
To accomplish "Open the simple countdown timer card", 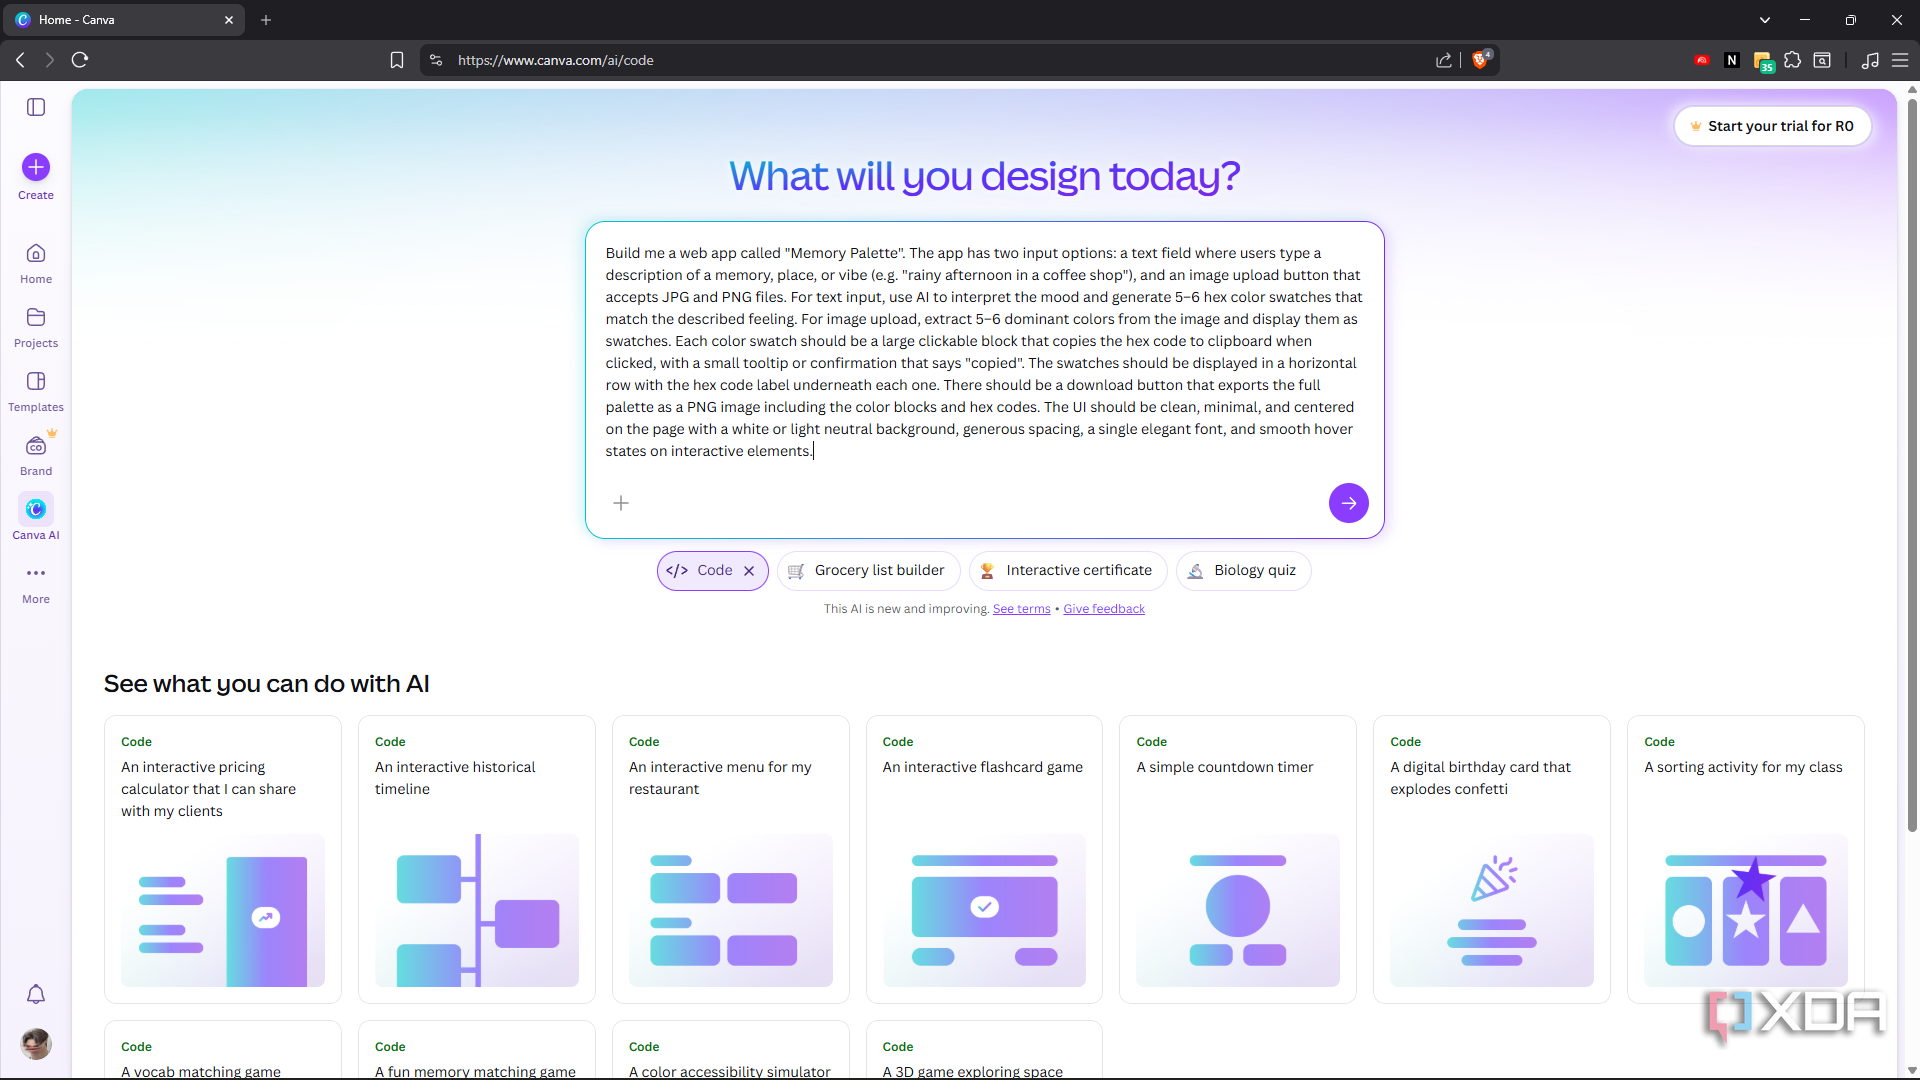I will coord(1238,860).
